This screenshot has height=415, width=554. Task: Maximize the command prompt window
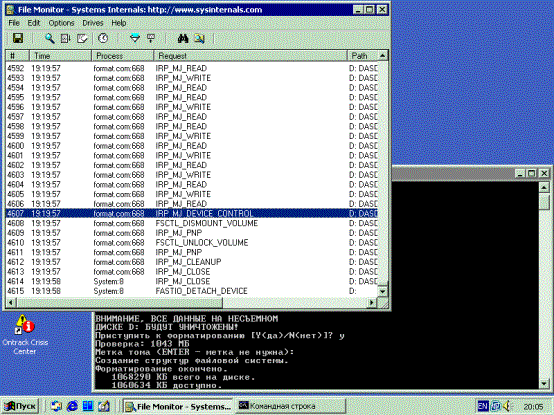click(531, 173)
